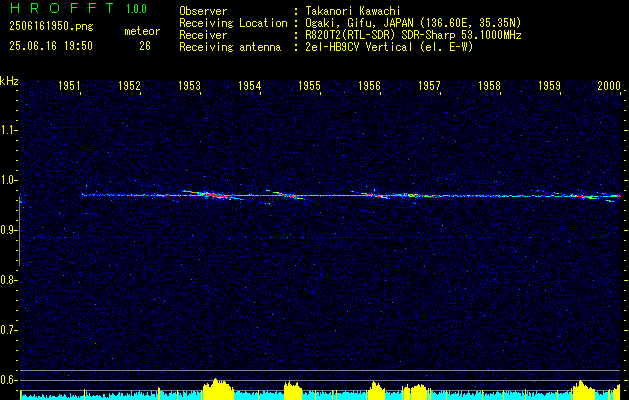Click the yellow signal-level peak below 1953
This screenshot has height=400, width=629.
218,388
